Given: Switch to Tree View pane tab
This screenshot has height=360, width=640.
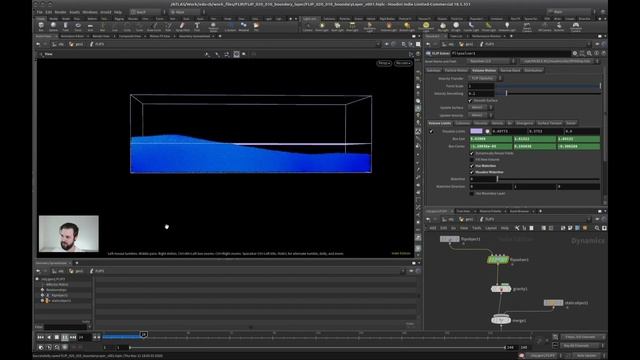Looking at the screenshot, I should (x=463, y=211).
